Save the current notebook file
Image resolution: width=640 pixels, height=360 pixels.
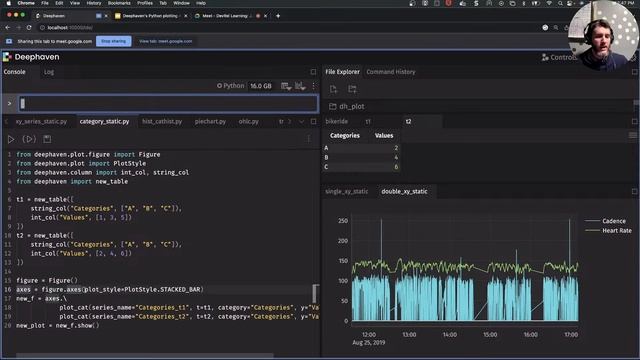click(47, 139)
